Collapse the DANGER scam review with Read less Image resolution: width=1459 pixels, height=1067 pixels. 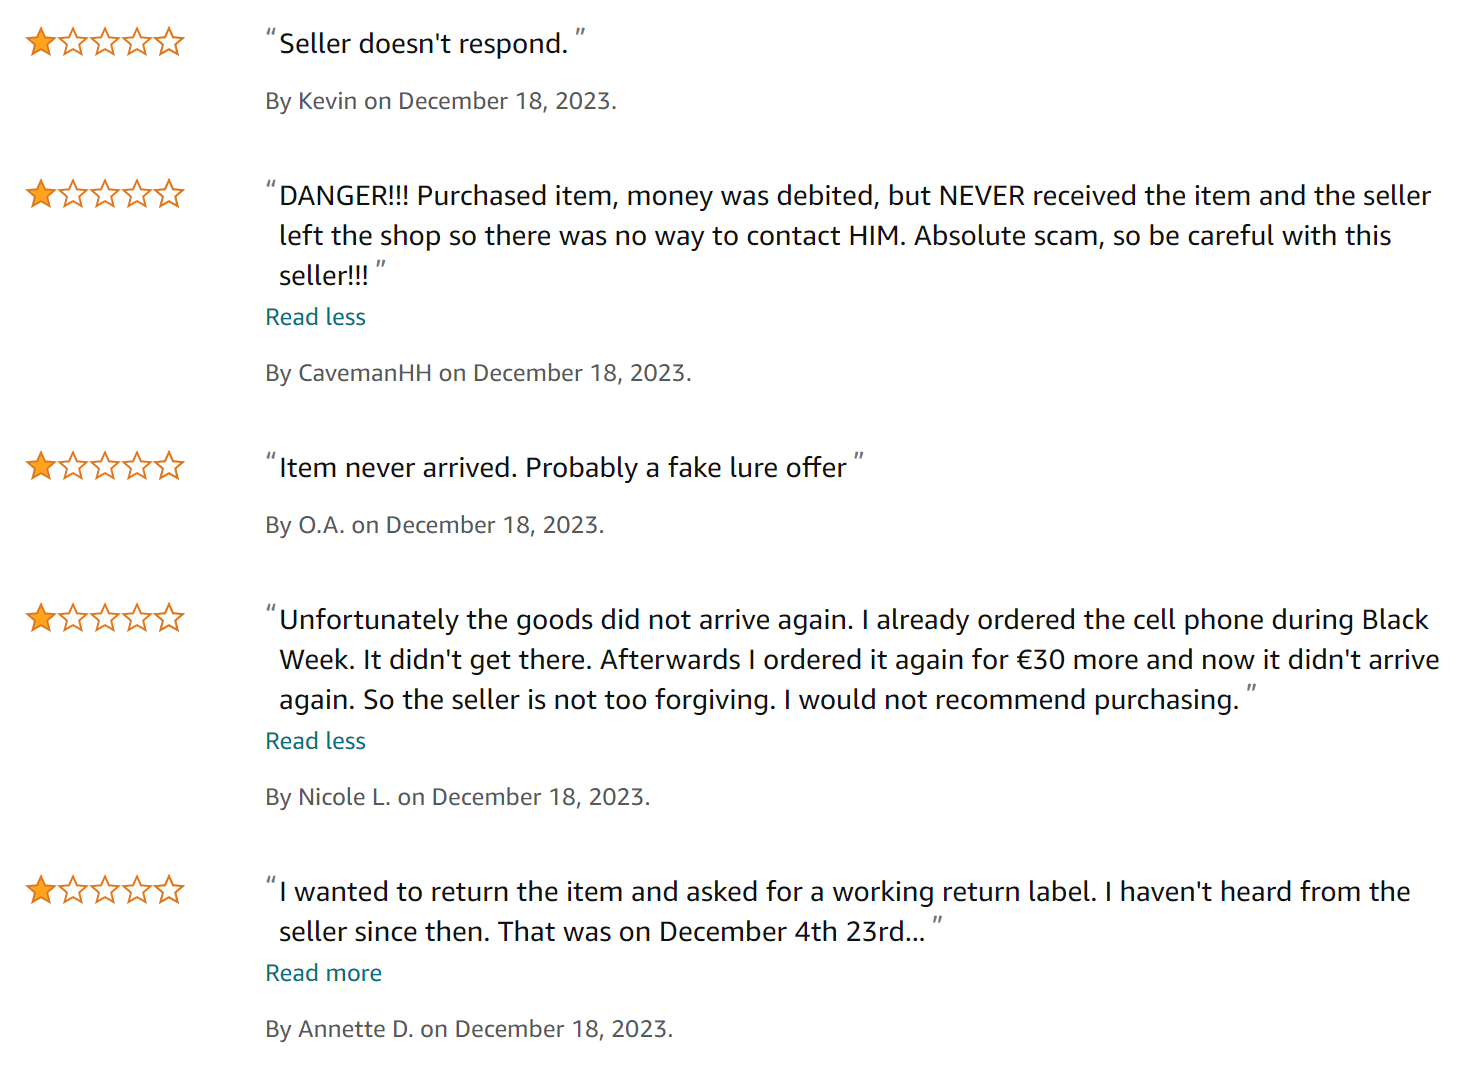315,317
